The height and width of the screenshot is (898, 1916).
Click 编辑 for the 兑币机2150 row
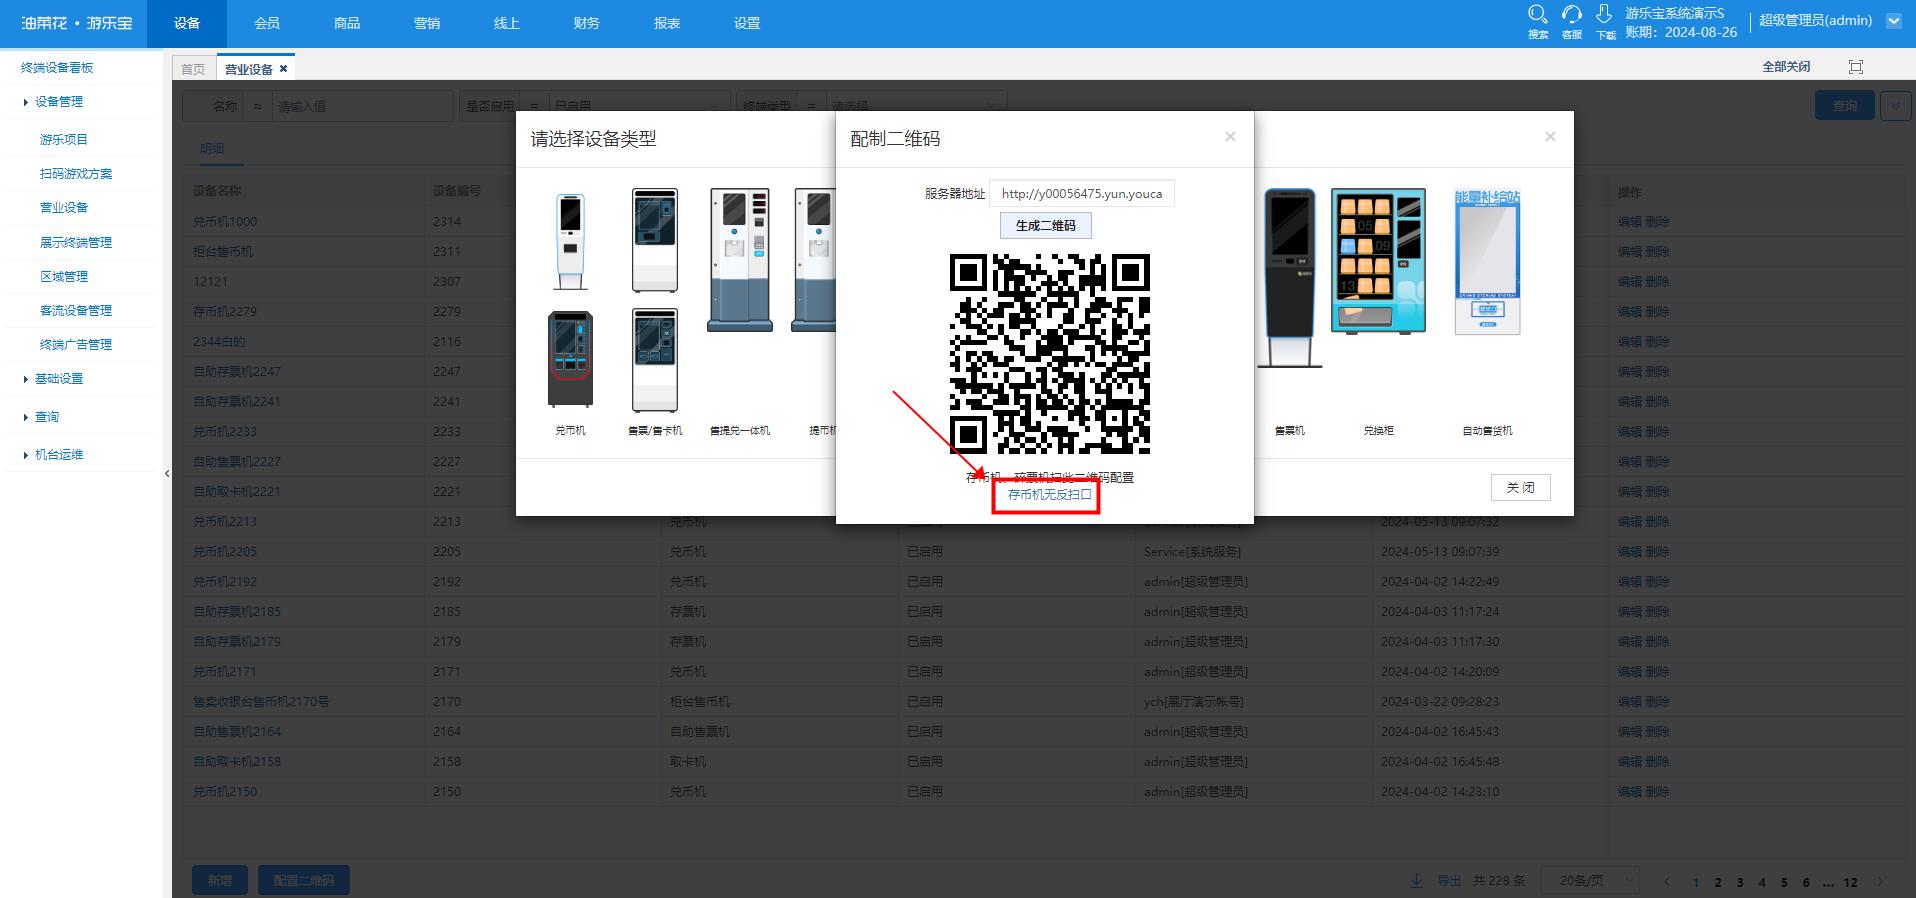click(x=1630, y=792)
